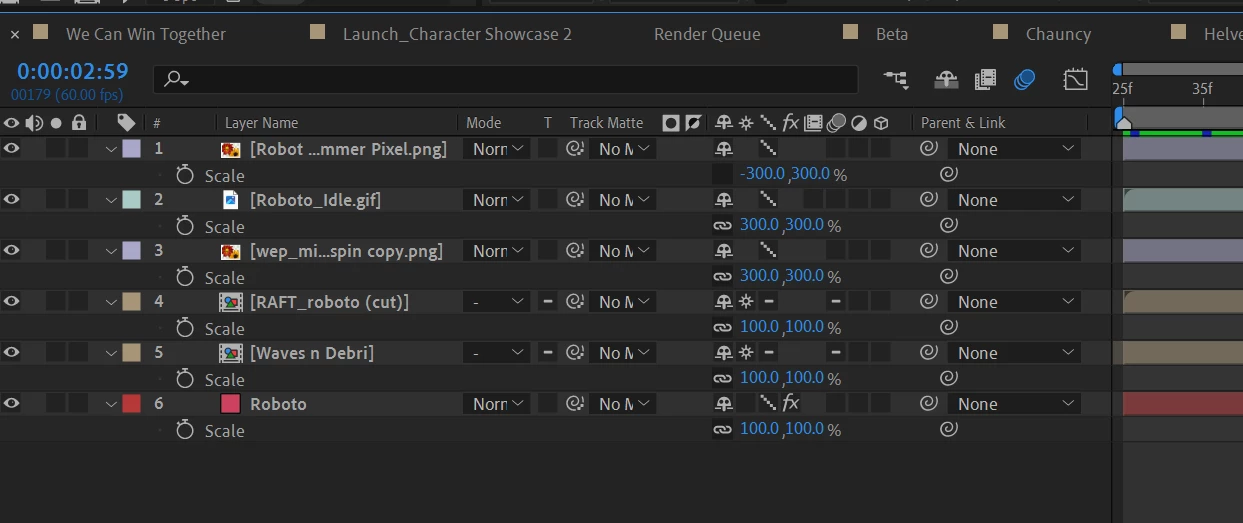Viewport: 1243px width, 523px height.
Task: Hide the Robot mmer Pixel.png layer
Action: 11,149
